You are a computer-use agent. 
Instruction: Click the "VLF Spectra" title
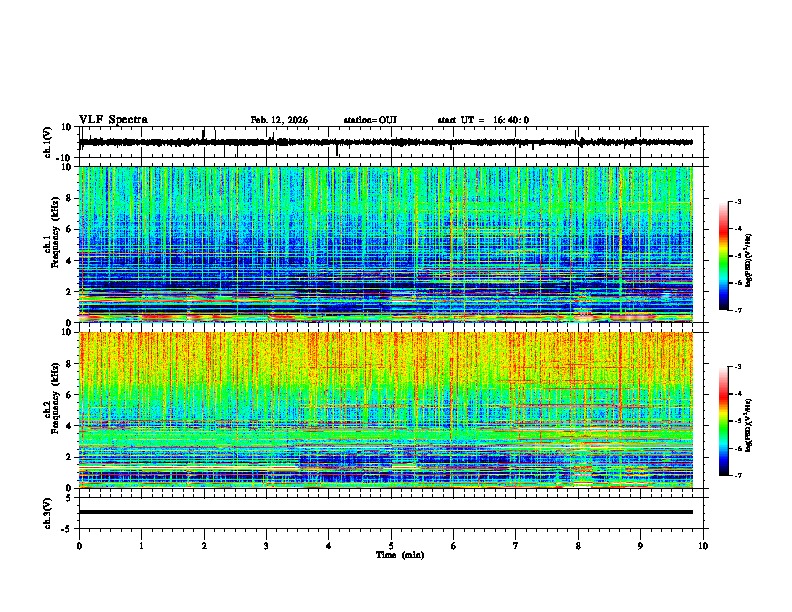point(113,120)
